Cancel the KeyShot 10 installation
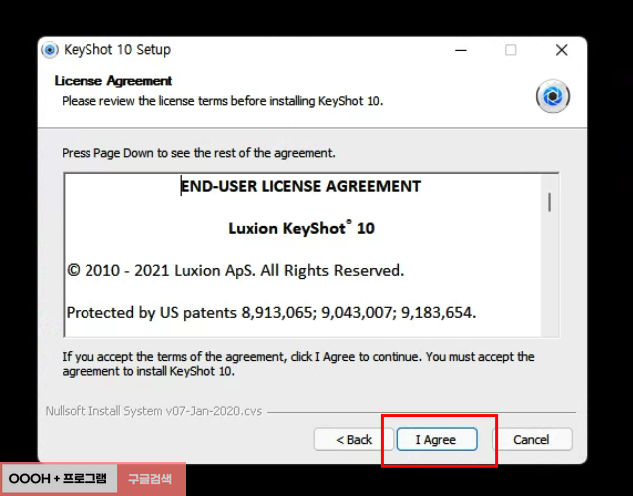 (x=532, y=439)
